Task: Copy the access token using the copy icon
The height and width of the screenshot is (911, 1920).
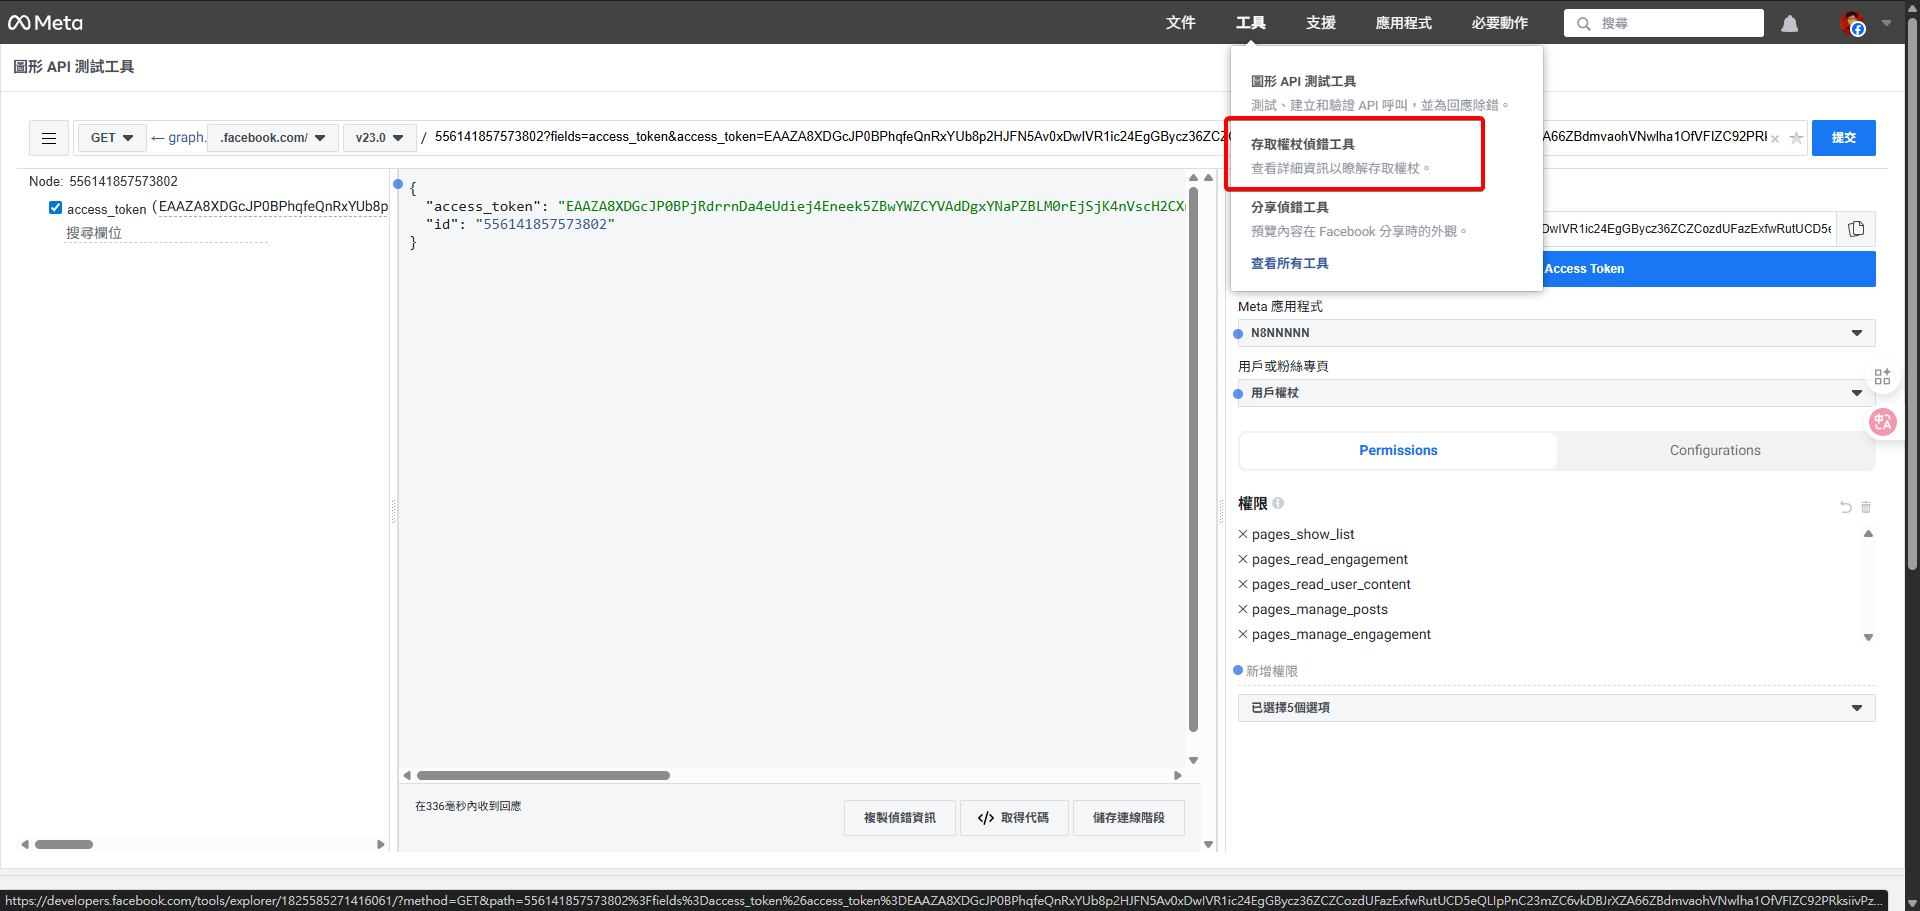Action: click(x=1856, y=228)
